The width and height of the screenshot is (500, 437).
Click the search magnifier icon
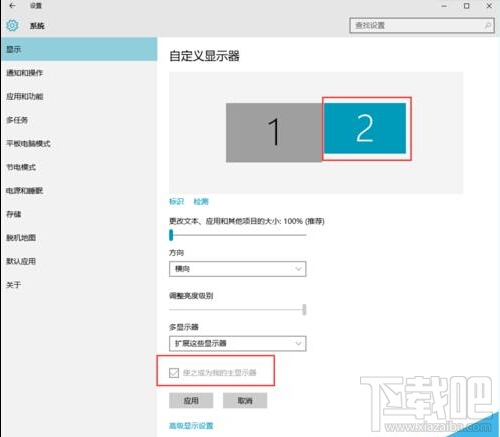click(x=488, y=25)
